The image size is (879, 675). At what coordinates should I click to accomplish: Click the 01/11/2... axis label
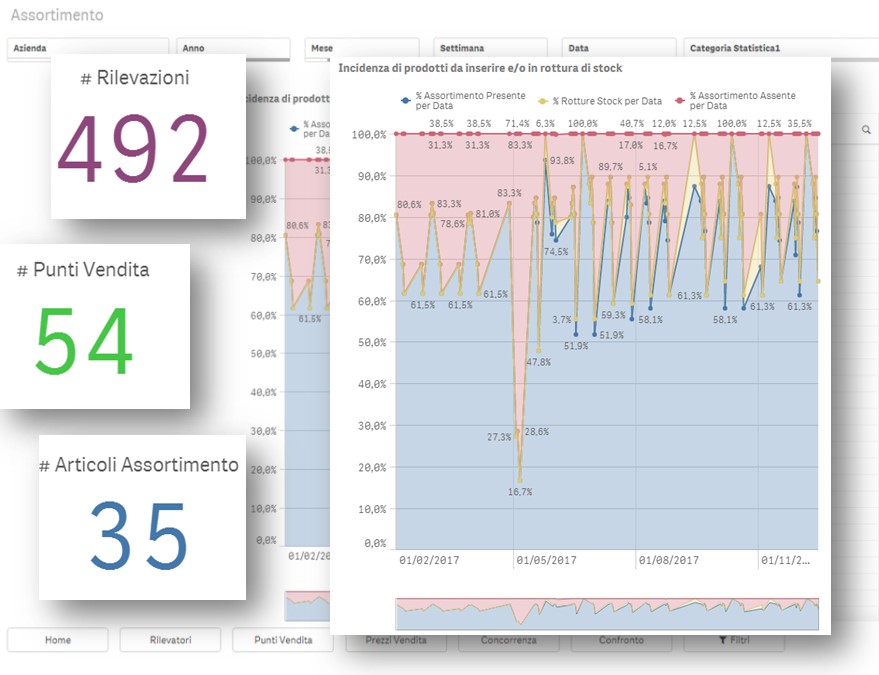coord(785,560)
